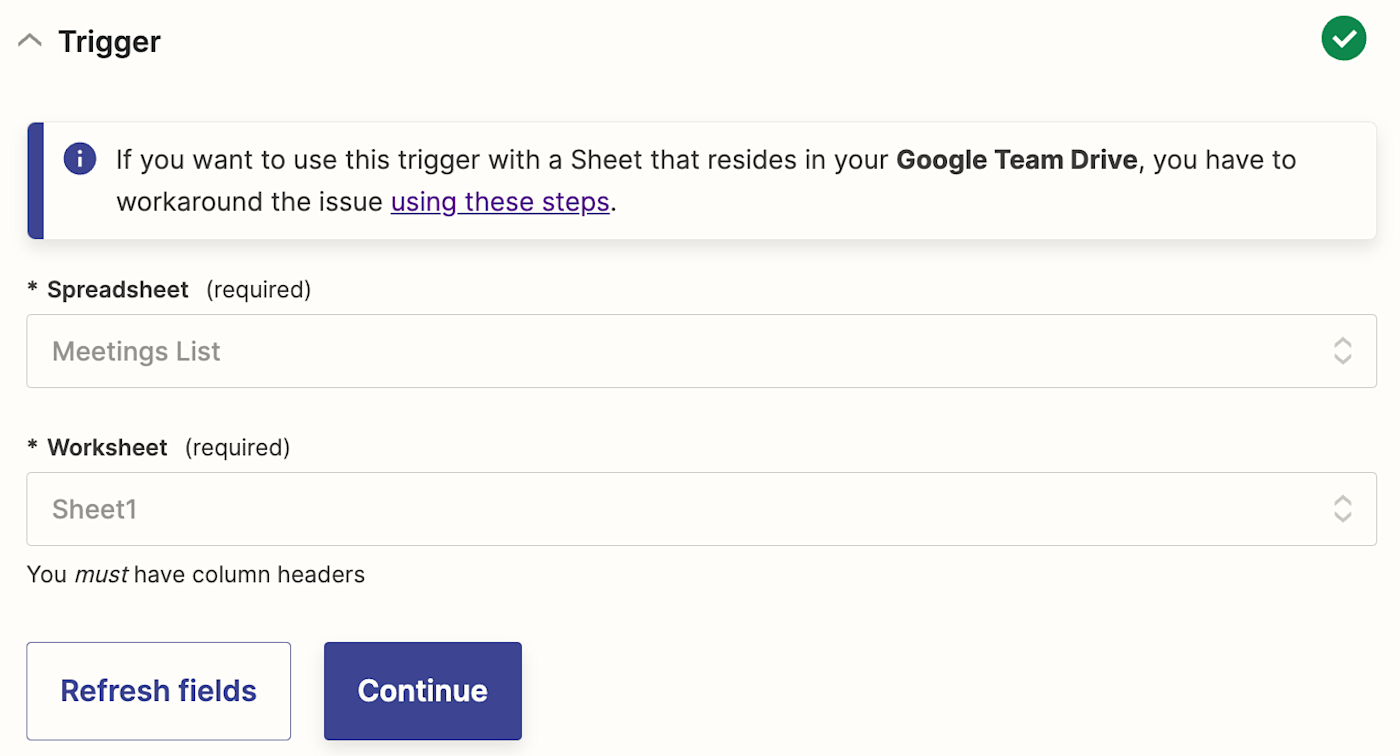Viewport: 1400px width, 756px height.
Task: Open the "using these steps" link
Action: coord(500,202)
